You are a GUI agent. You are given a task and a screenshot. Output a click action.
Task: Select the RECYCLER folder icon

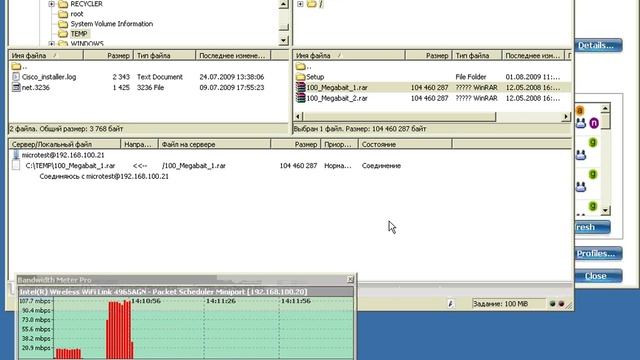coord(63,4)
